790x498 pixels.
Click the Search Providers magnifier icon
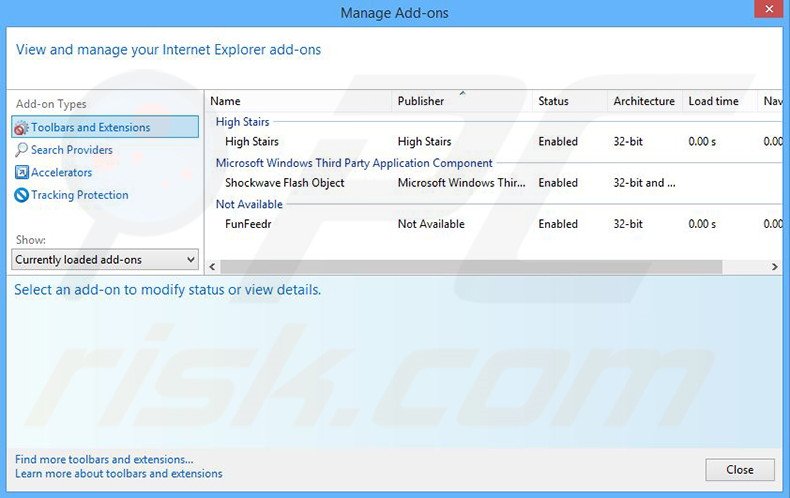(21, 150)
